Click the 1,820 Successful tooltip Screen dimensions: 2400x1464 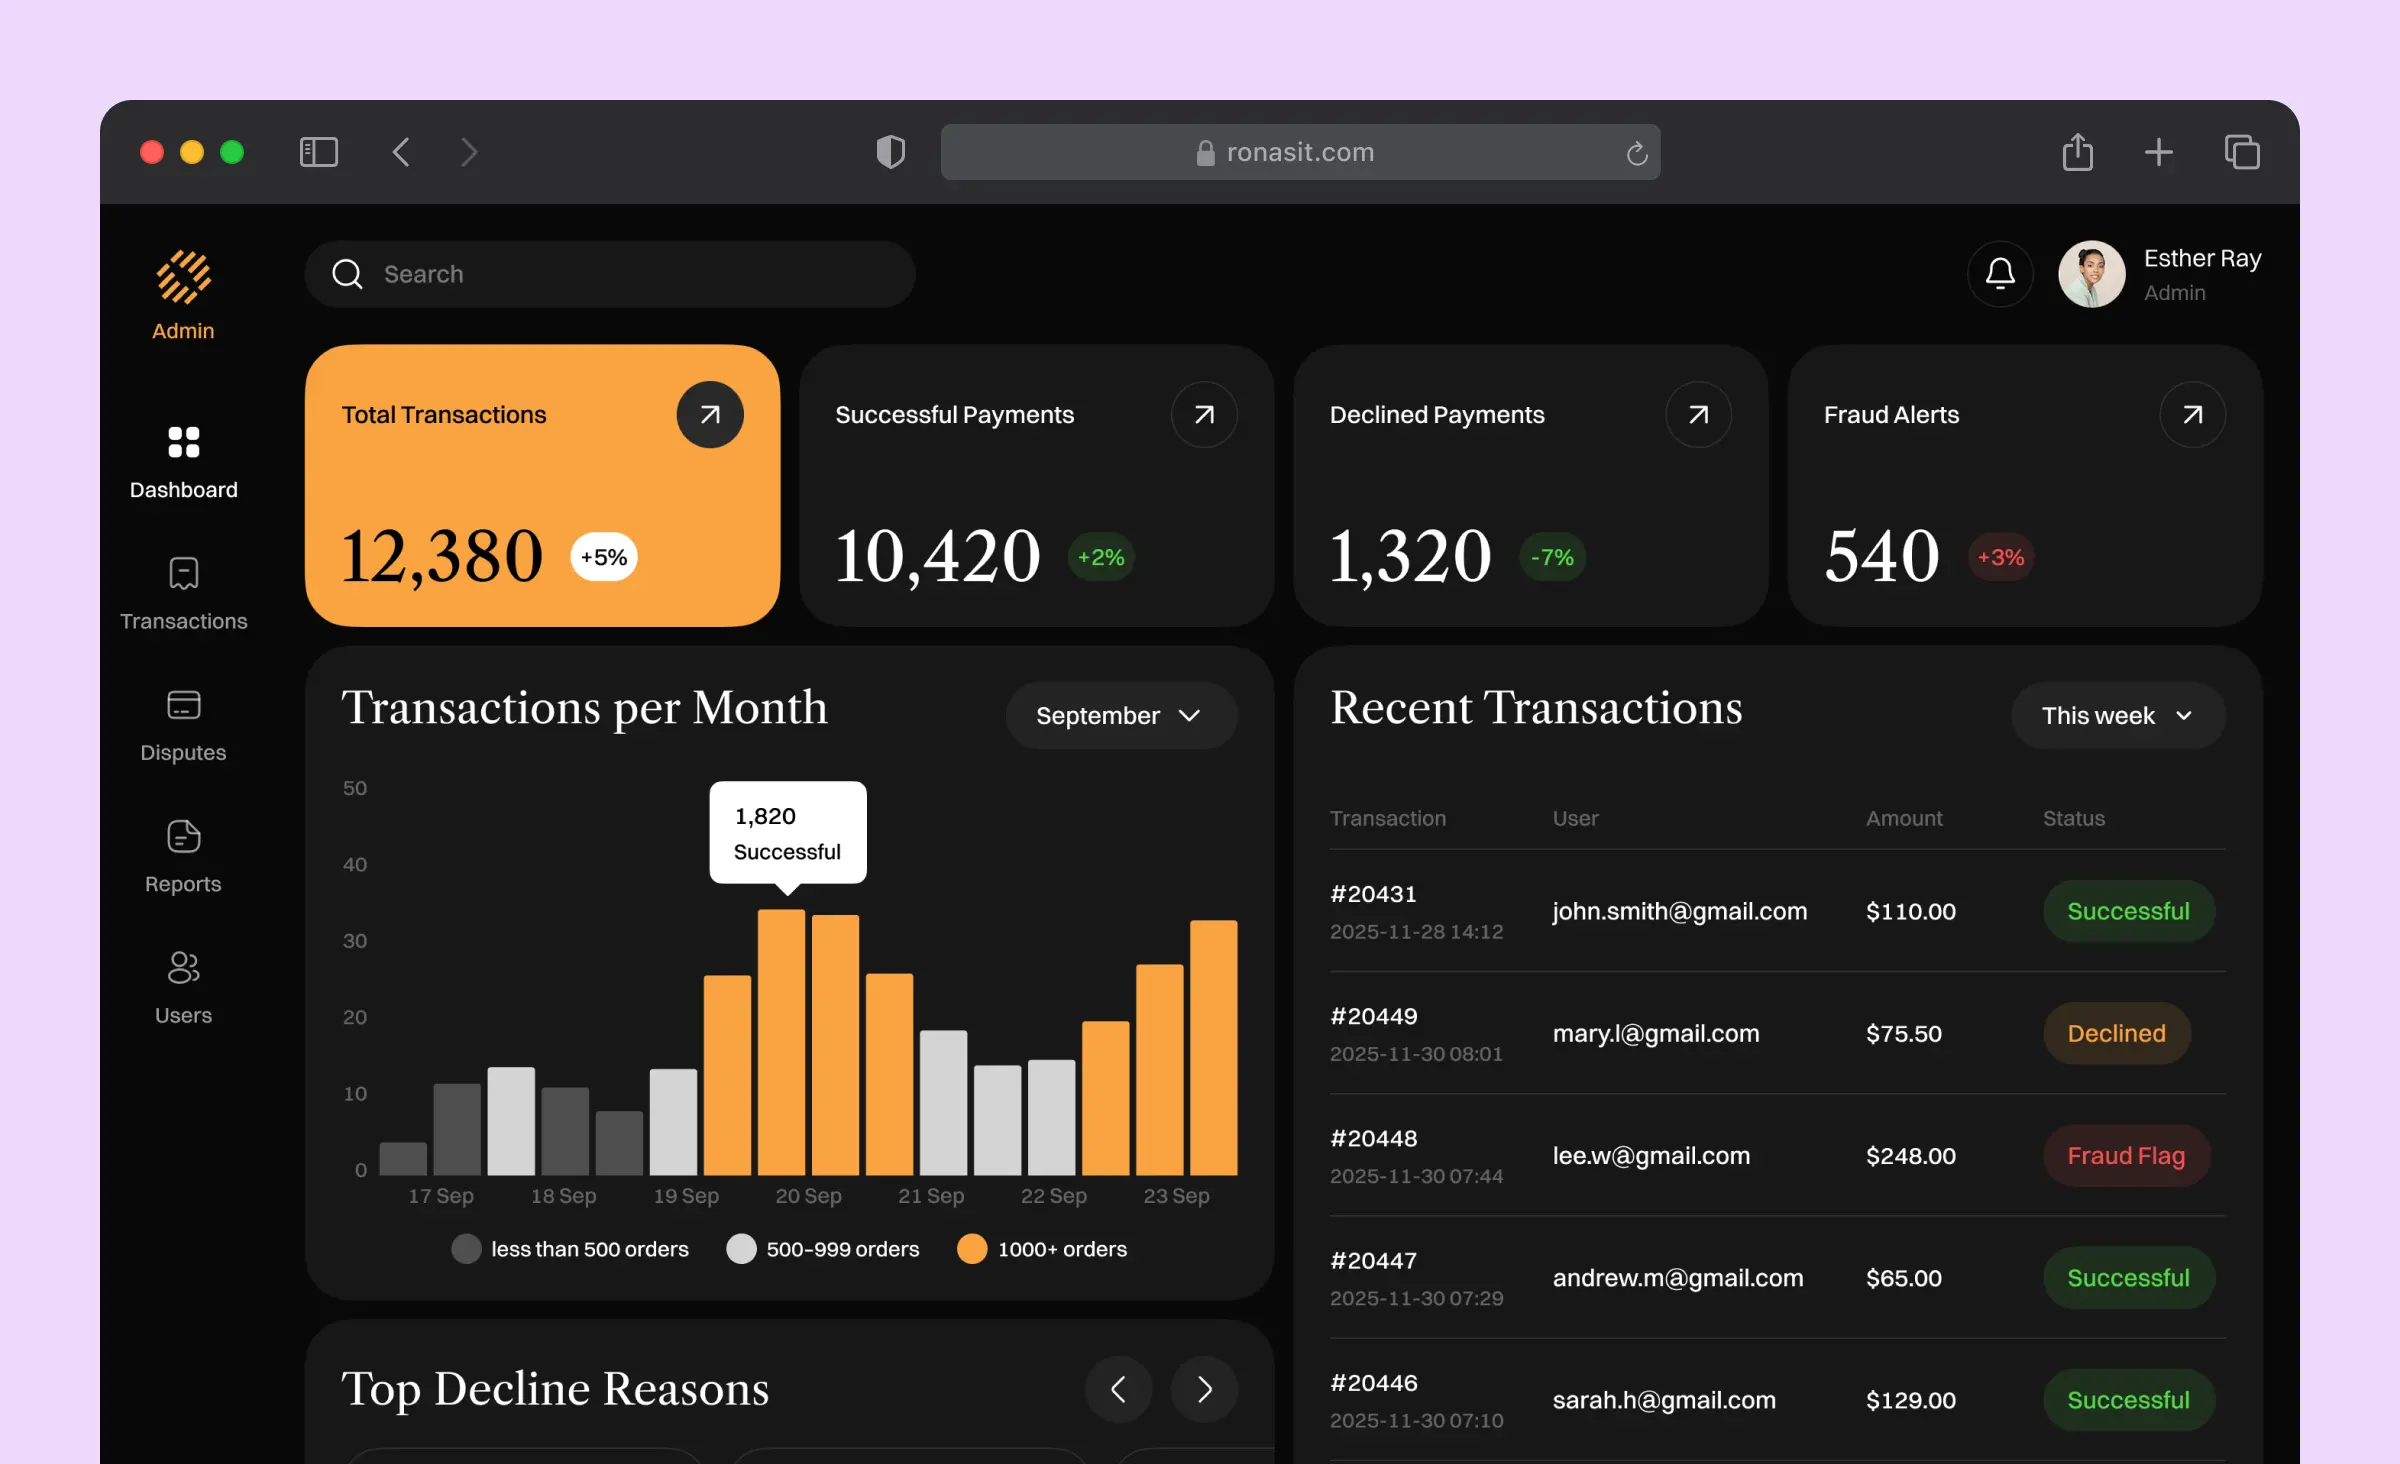point(788,833)
